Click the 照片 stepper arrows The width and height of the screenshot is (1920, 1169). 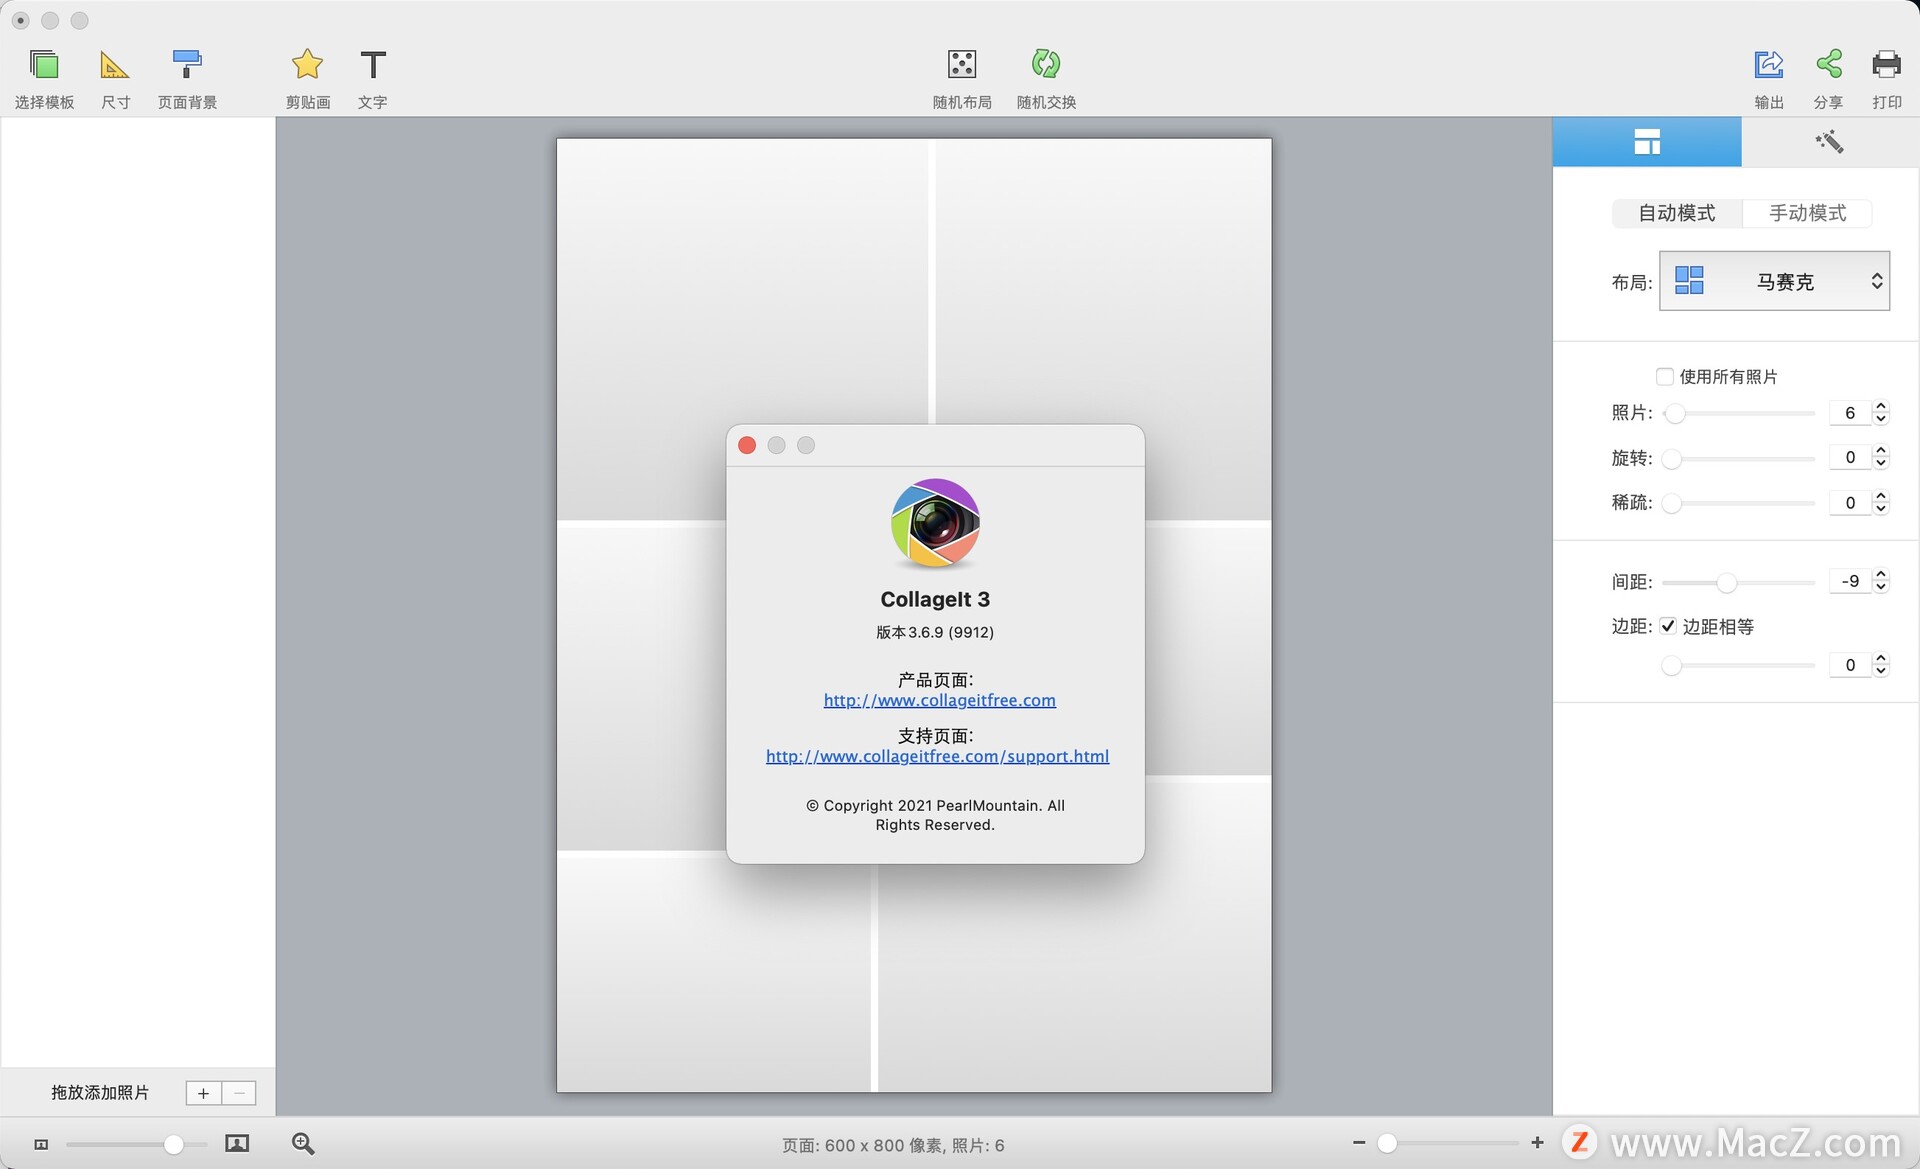point(1881,413)
